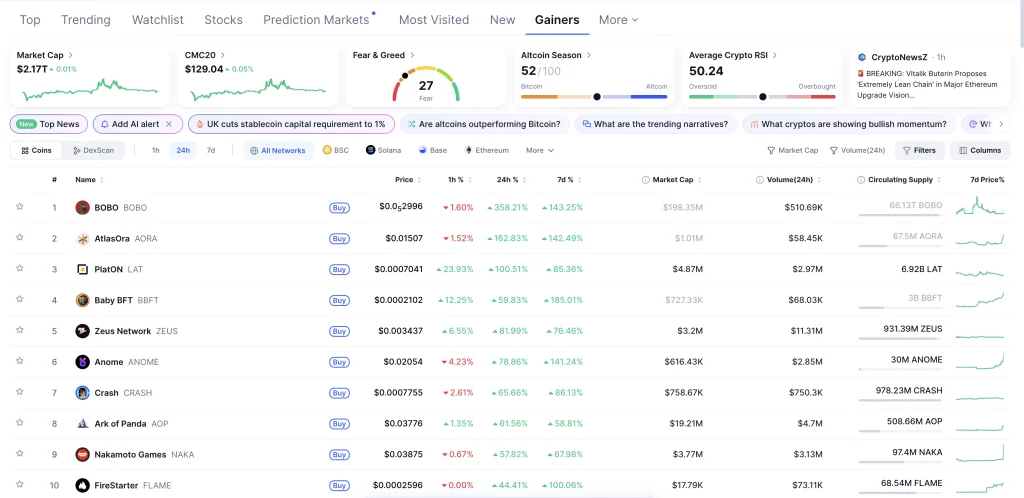1024x498 pixels.
Task: Open the CMC20 card chevron
Action: tap(223, 55)
